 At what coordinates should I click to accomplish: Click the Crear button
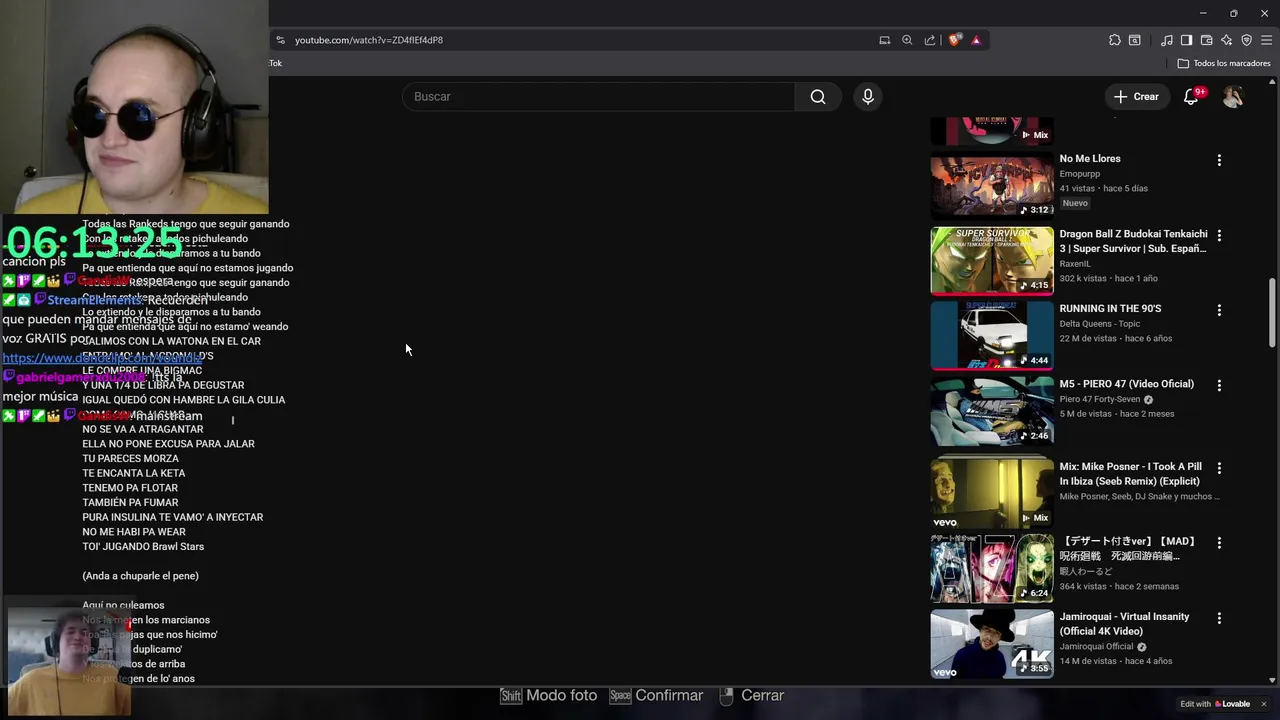point(1136,97)
